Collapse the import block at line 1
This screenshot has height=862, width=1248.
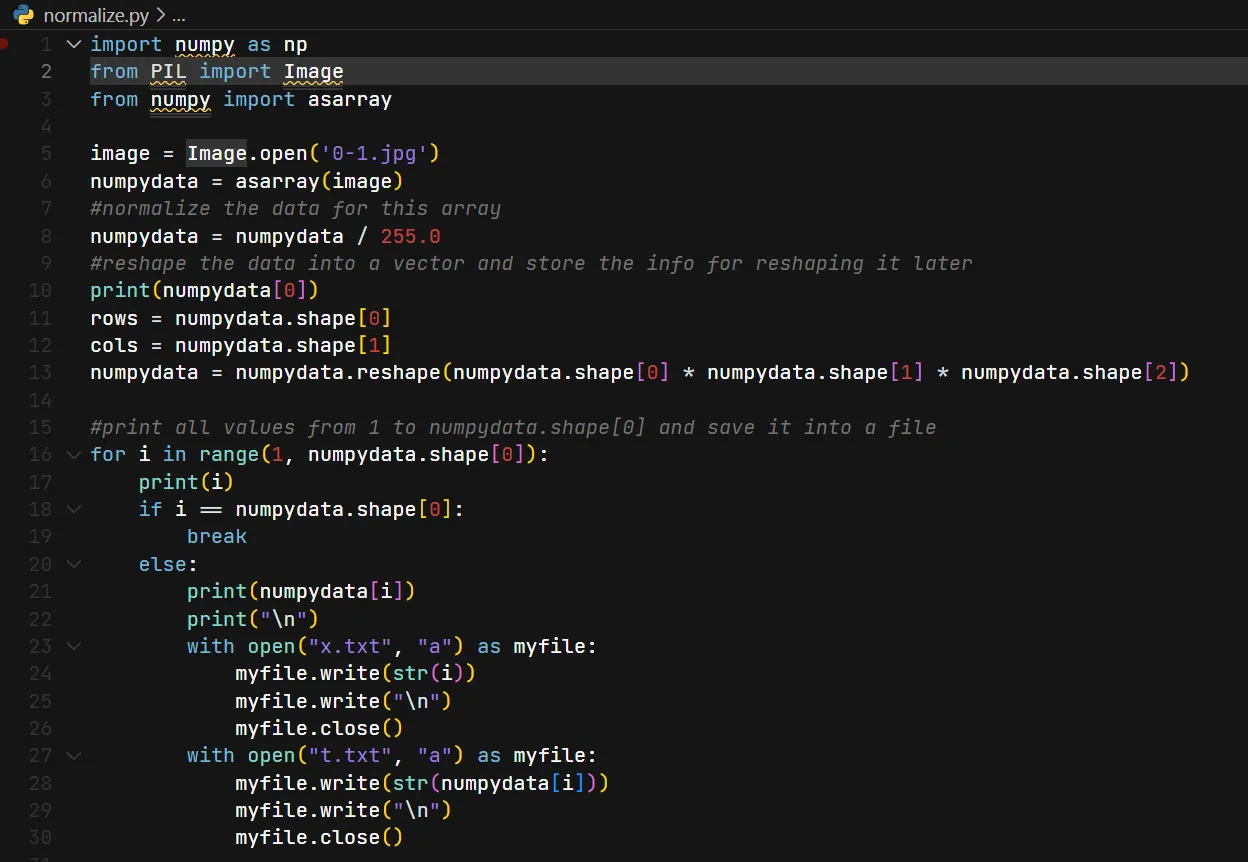click(x=73, y=44)
